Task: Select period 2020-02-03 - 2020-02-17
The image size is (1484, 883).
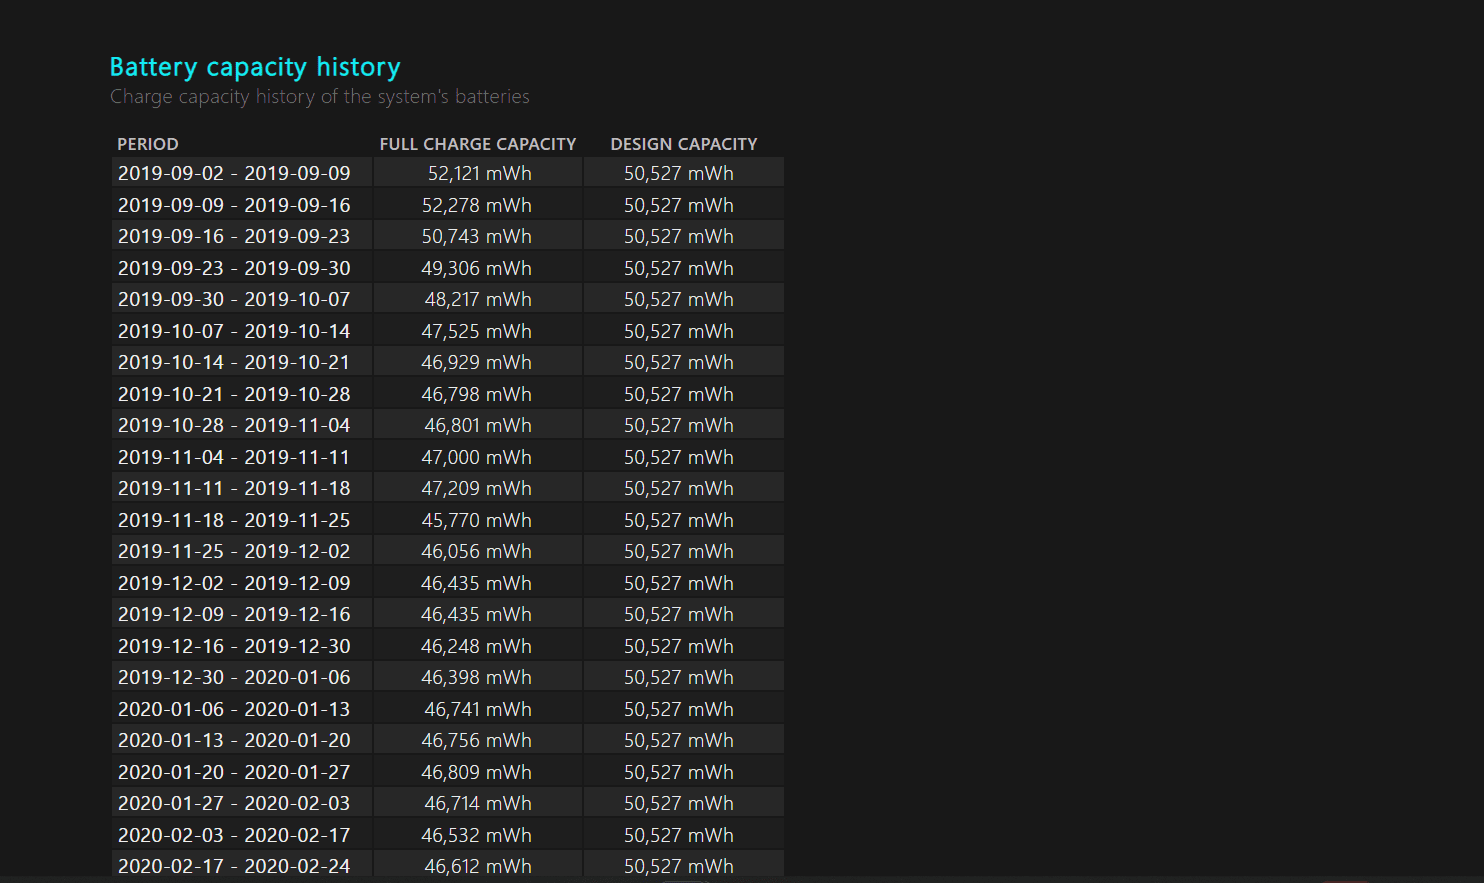Action: pos(234,835)
